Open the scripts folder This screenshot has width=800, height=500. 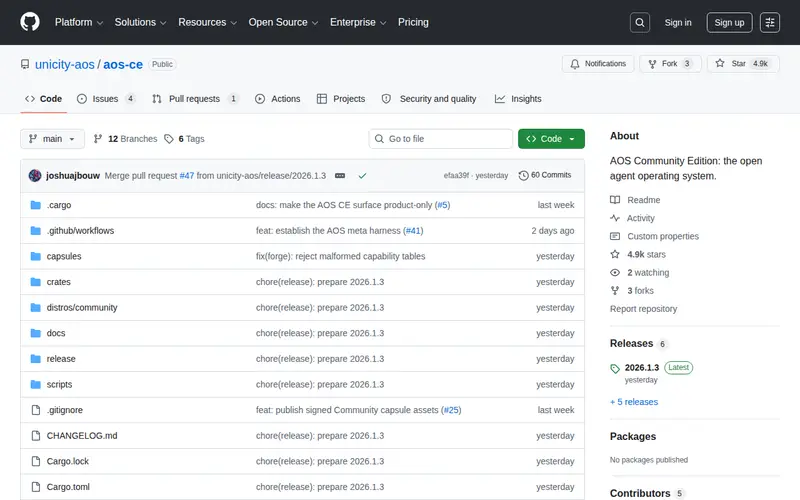(59, 384)
